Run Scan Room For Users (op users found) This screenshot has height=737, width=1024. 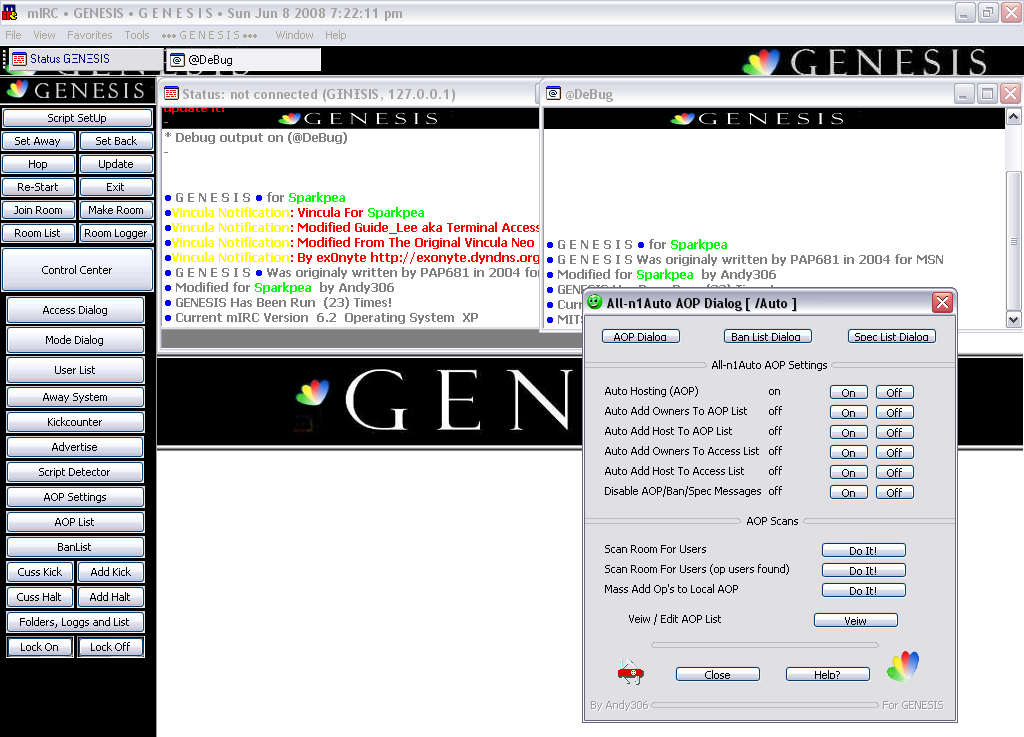(863, 571)
